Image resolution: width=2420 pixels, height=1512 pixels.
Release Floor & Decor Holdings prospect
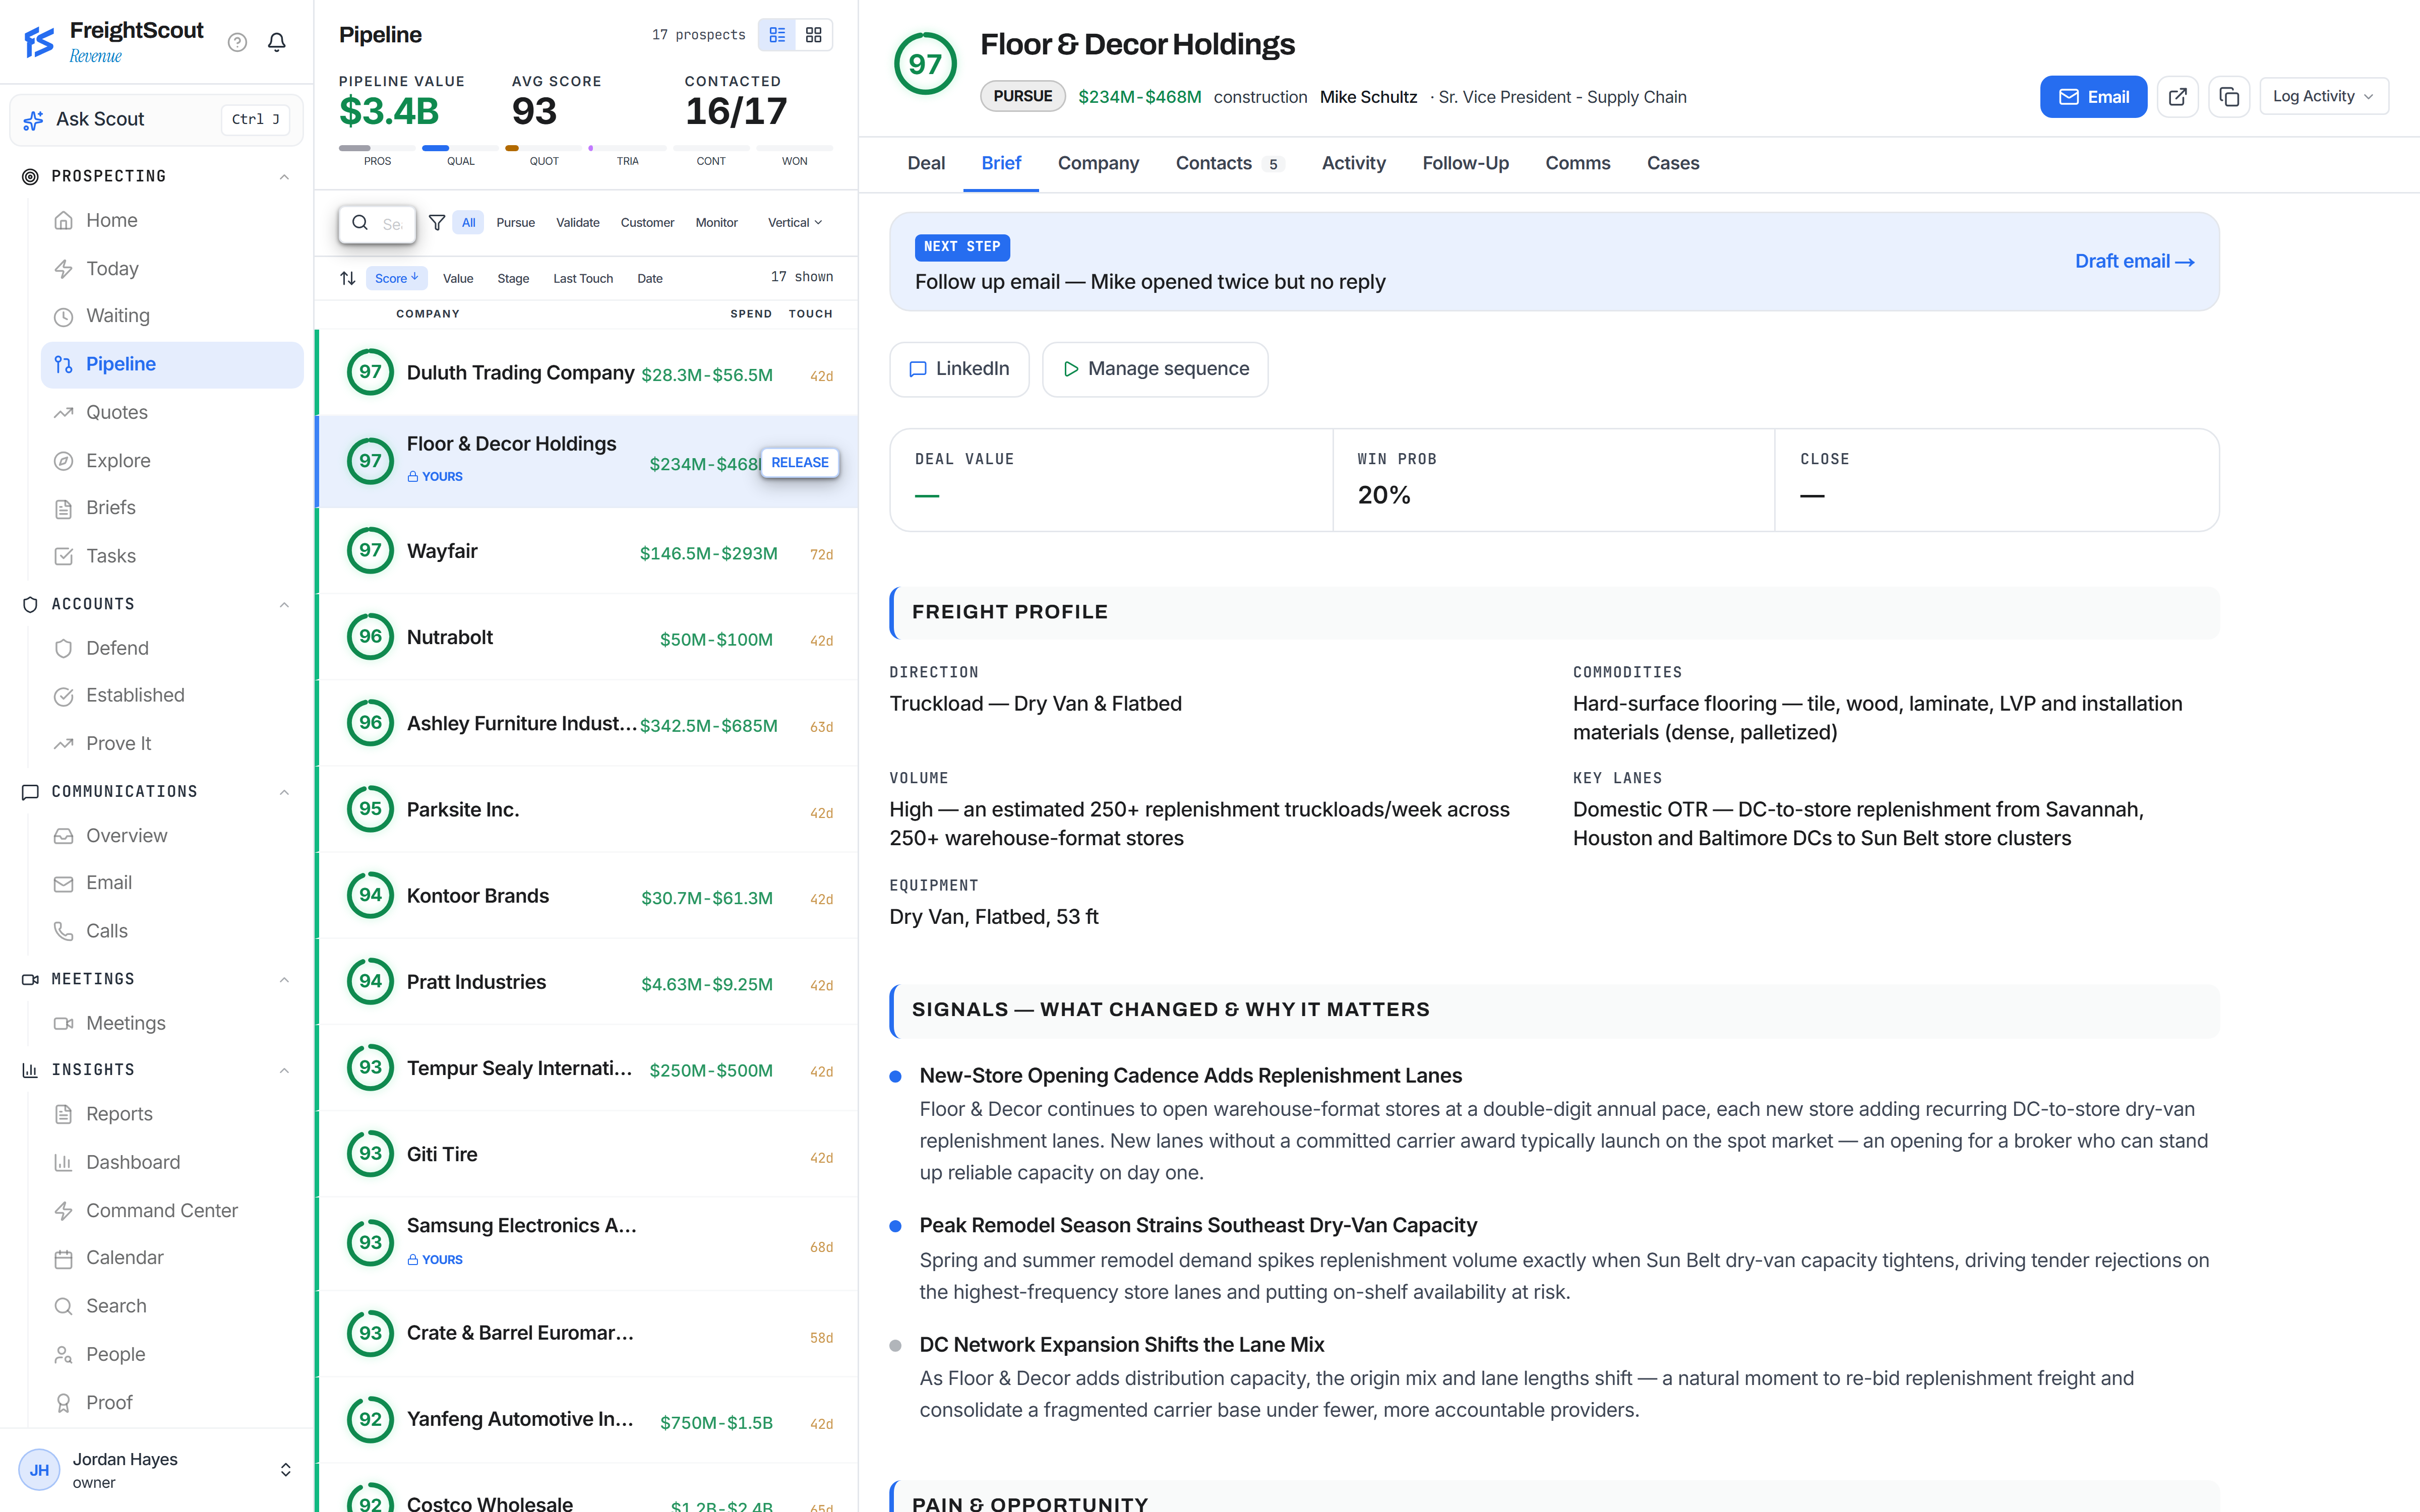(799, 462)
